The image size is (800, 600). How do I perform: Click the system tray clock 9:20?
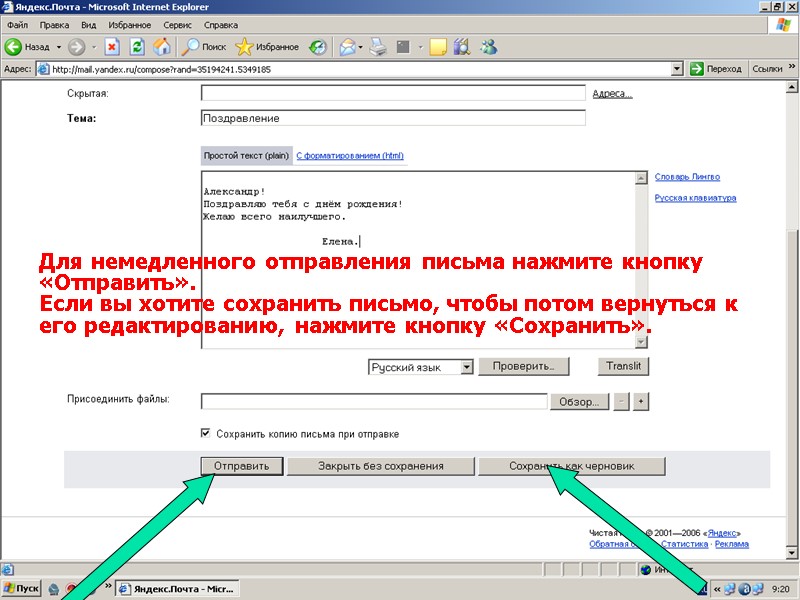[x=780, y=589]
